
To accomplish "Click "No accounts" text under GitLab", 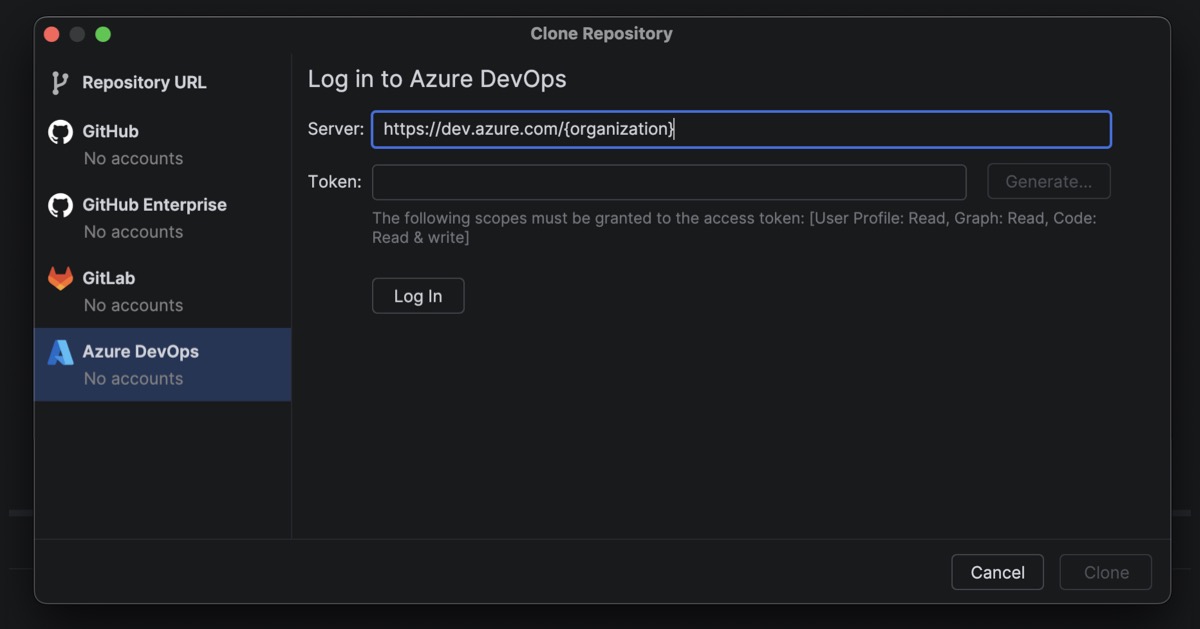I will point(133,305).
